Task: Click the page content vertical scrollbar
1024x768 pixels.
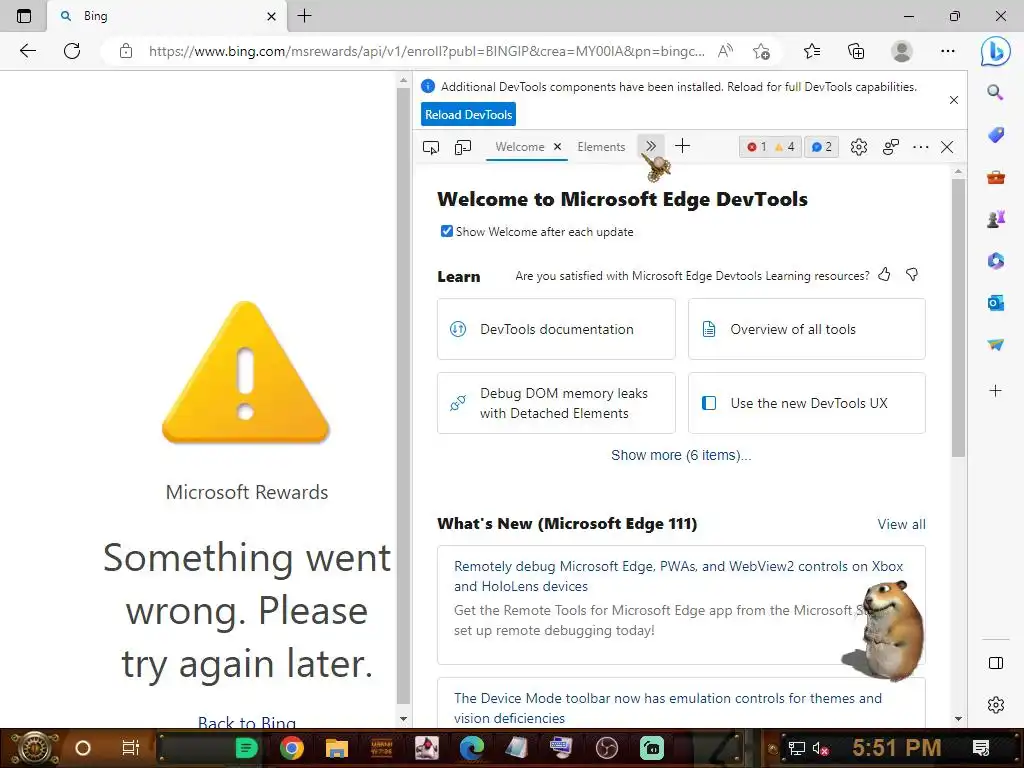Action: click(x=404, y=395)
